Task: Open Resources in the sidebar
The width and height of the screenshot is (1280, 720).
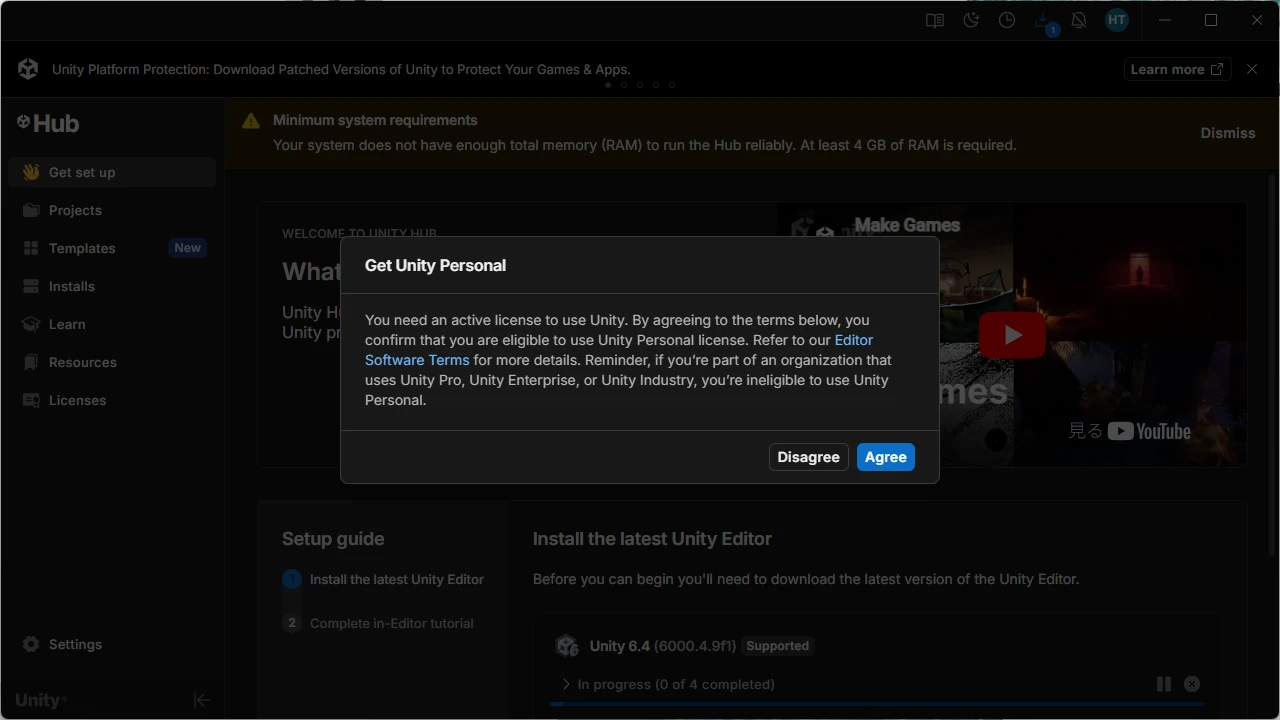Action: pos(112,362)
